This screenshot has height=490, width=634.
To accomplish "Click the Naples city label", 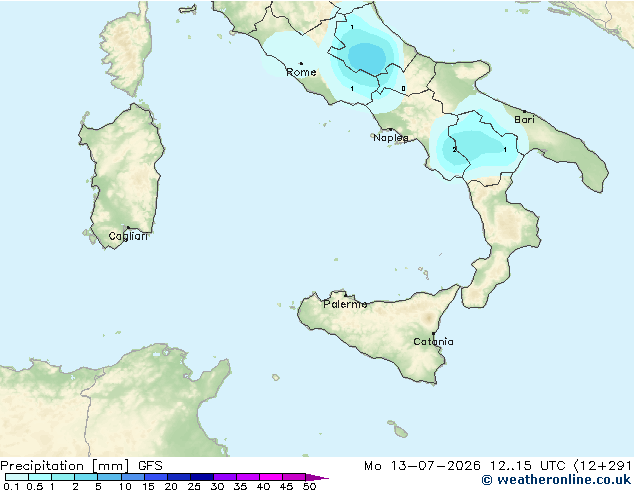I will click(391, 138).
